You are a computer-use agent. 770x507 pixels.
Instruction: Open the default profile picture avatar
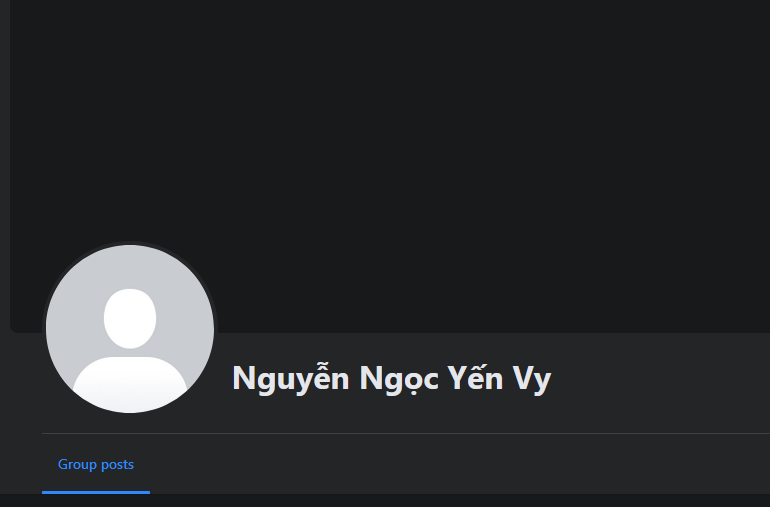pos(130,329)
